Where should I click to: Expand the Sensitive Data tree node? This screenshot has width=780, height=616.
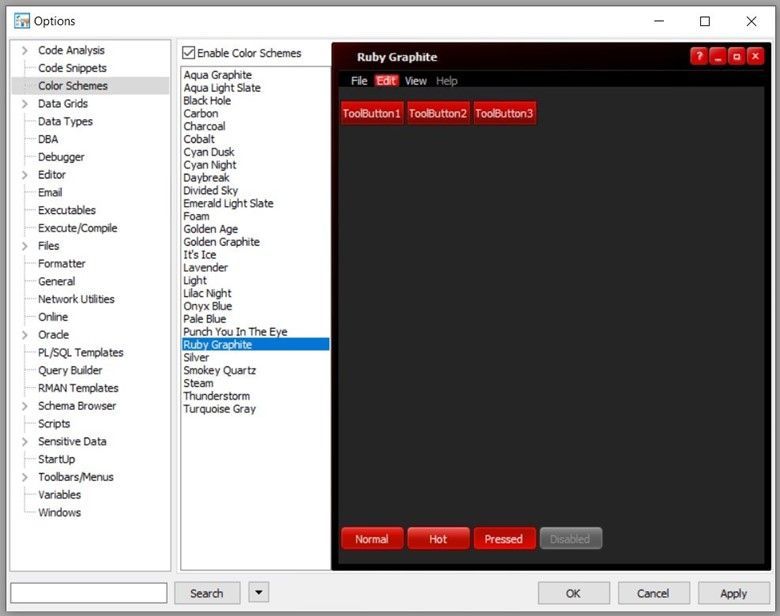pos(25,441)
